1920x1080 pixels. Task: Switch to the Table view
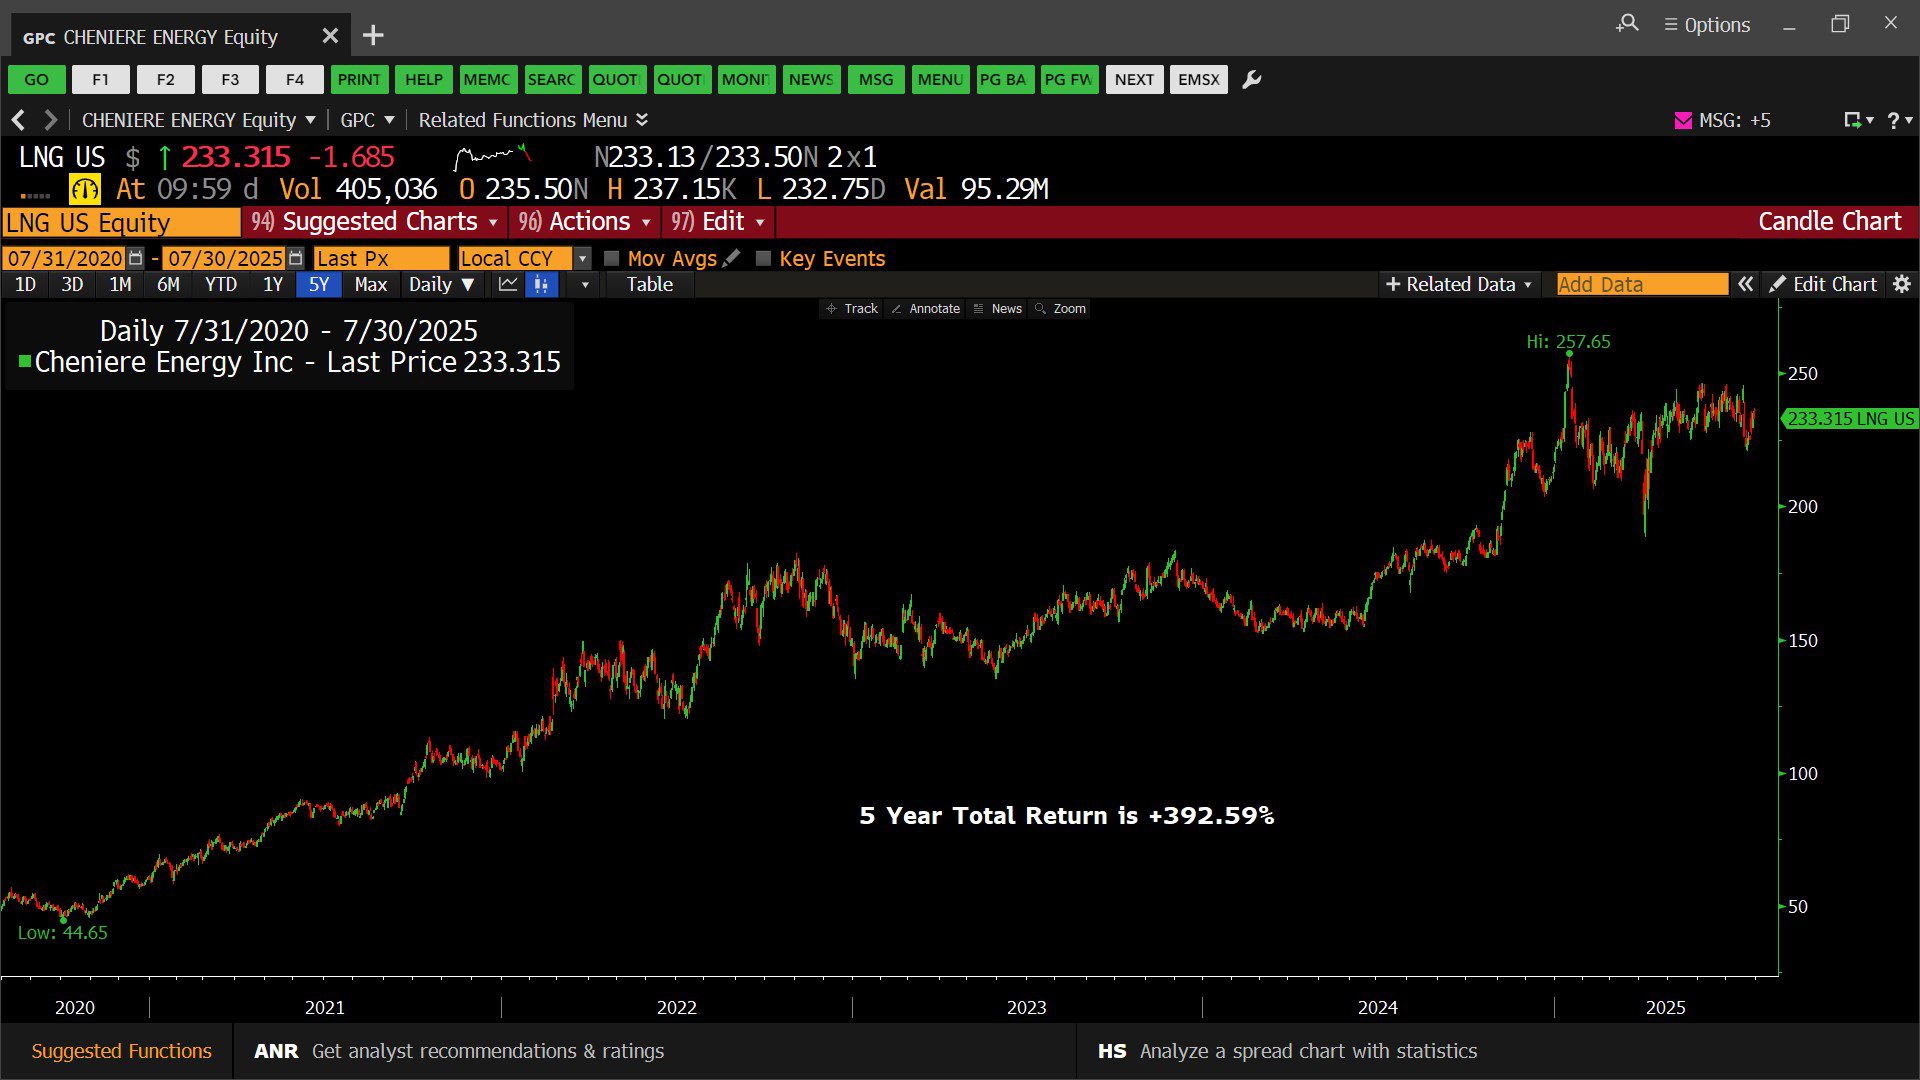[650, 284]
